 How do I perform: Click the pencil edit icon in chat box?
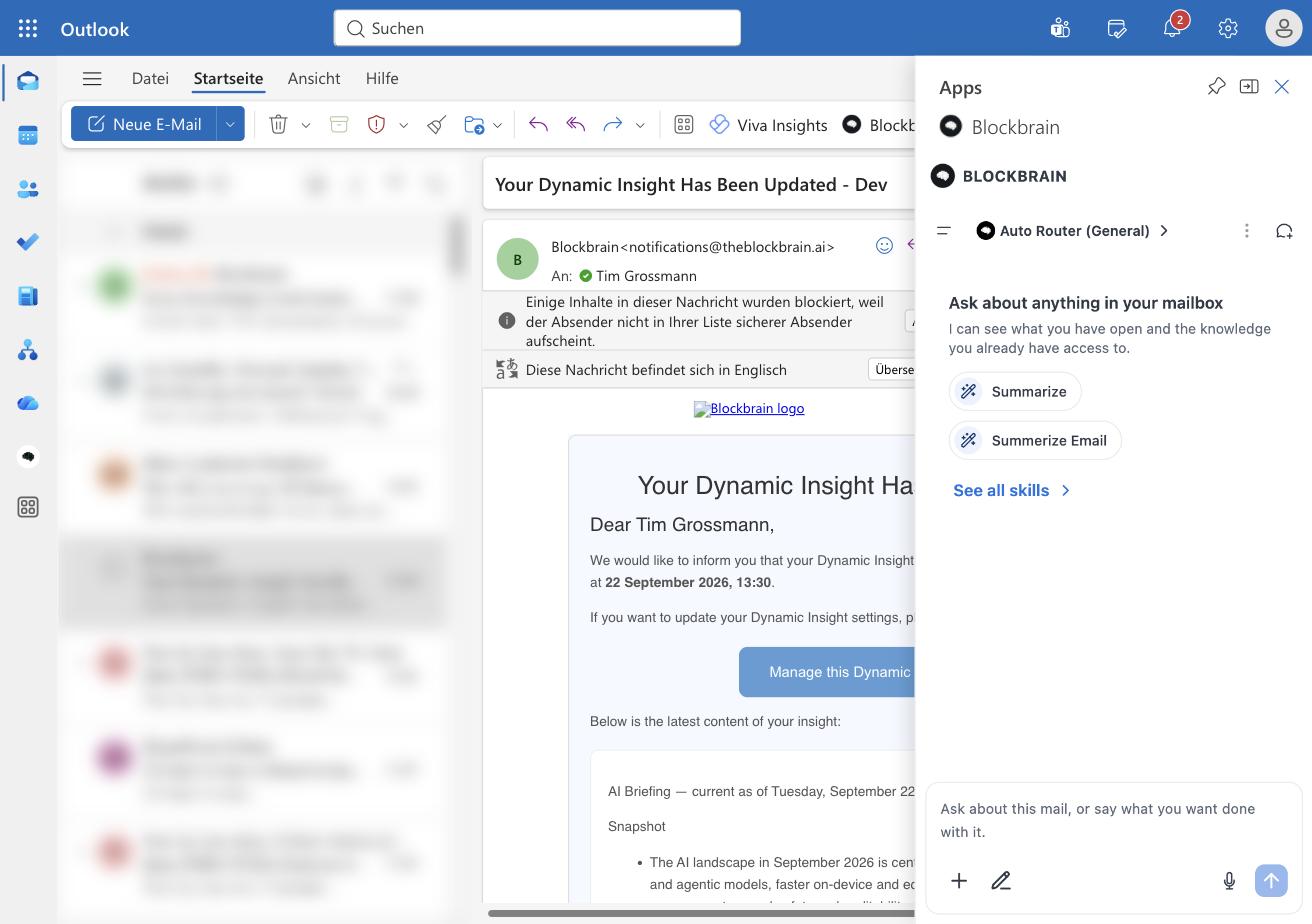click(x=1001, y=881)
